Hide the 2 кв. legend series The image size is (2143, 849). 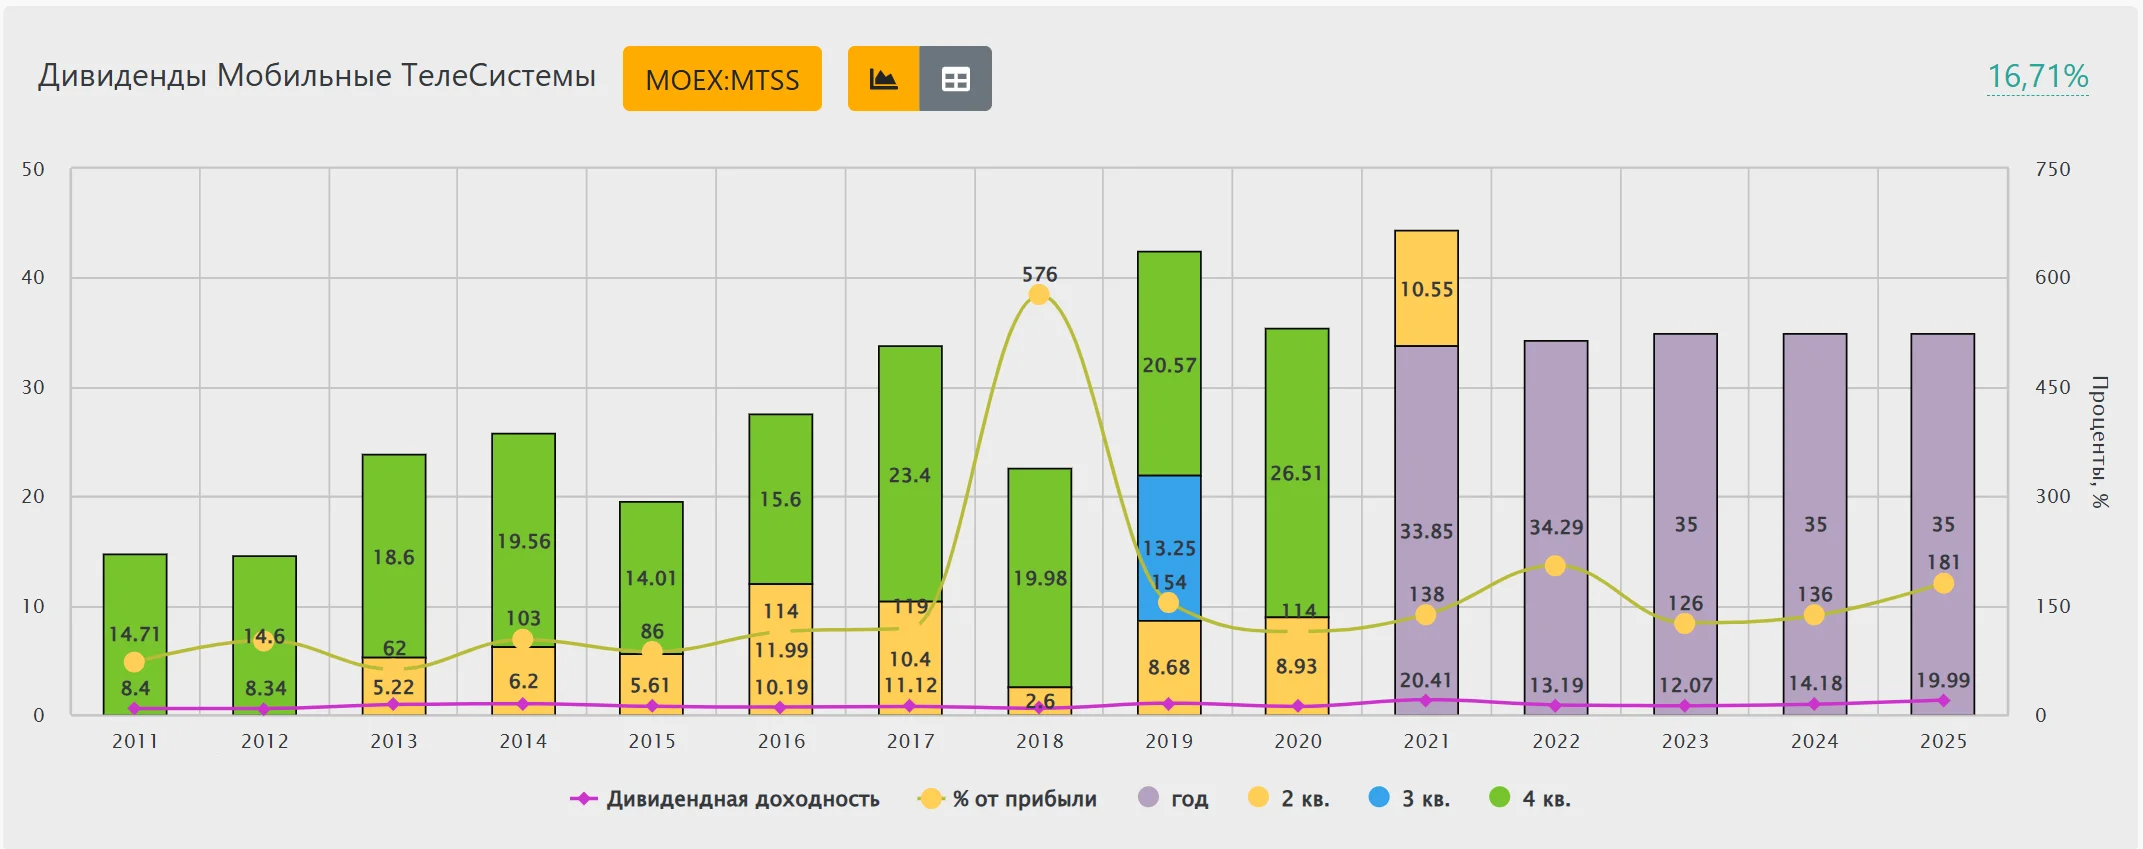click(x=1289, y=799)
